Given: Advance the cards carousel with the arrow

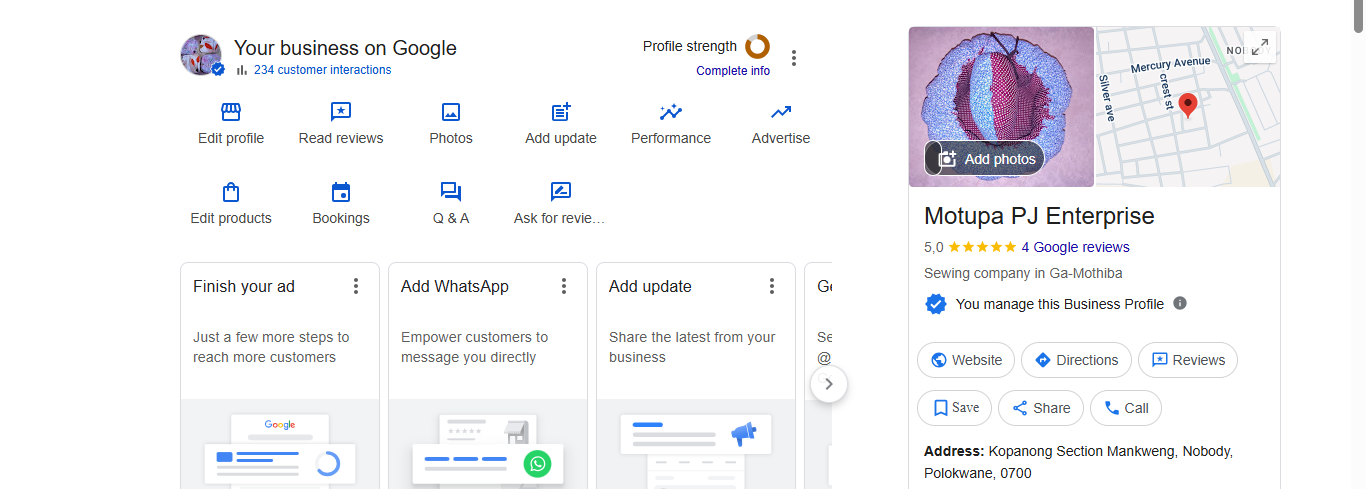Looking at the screenshot, I should click(x=829, y=383).
